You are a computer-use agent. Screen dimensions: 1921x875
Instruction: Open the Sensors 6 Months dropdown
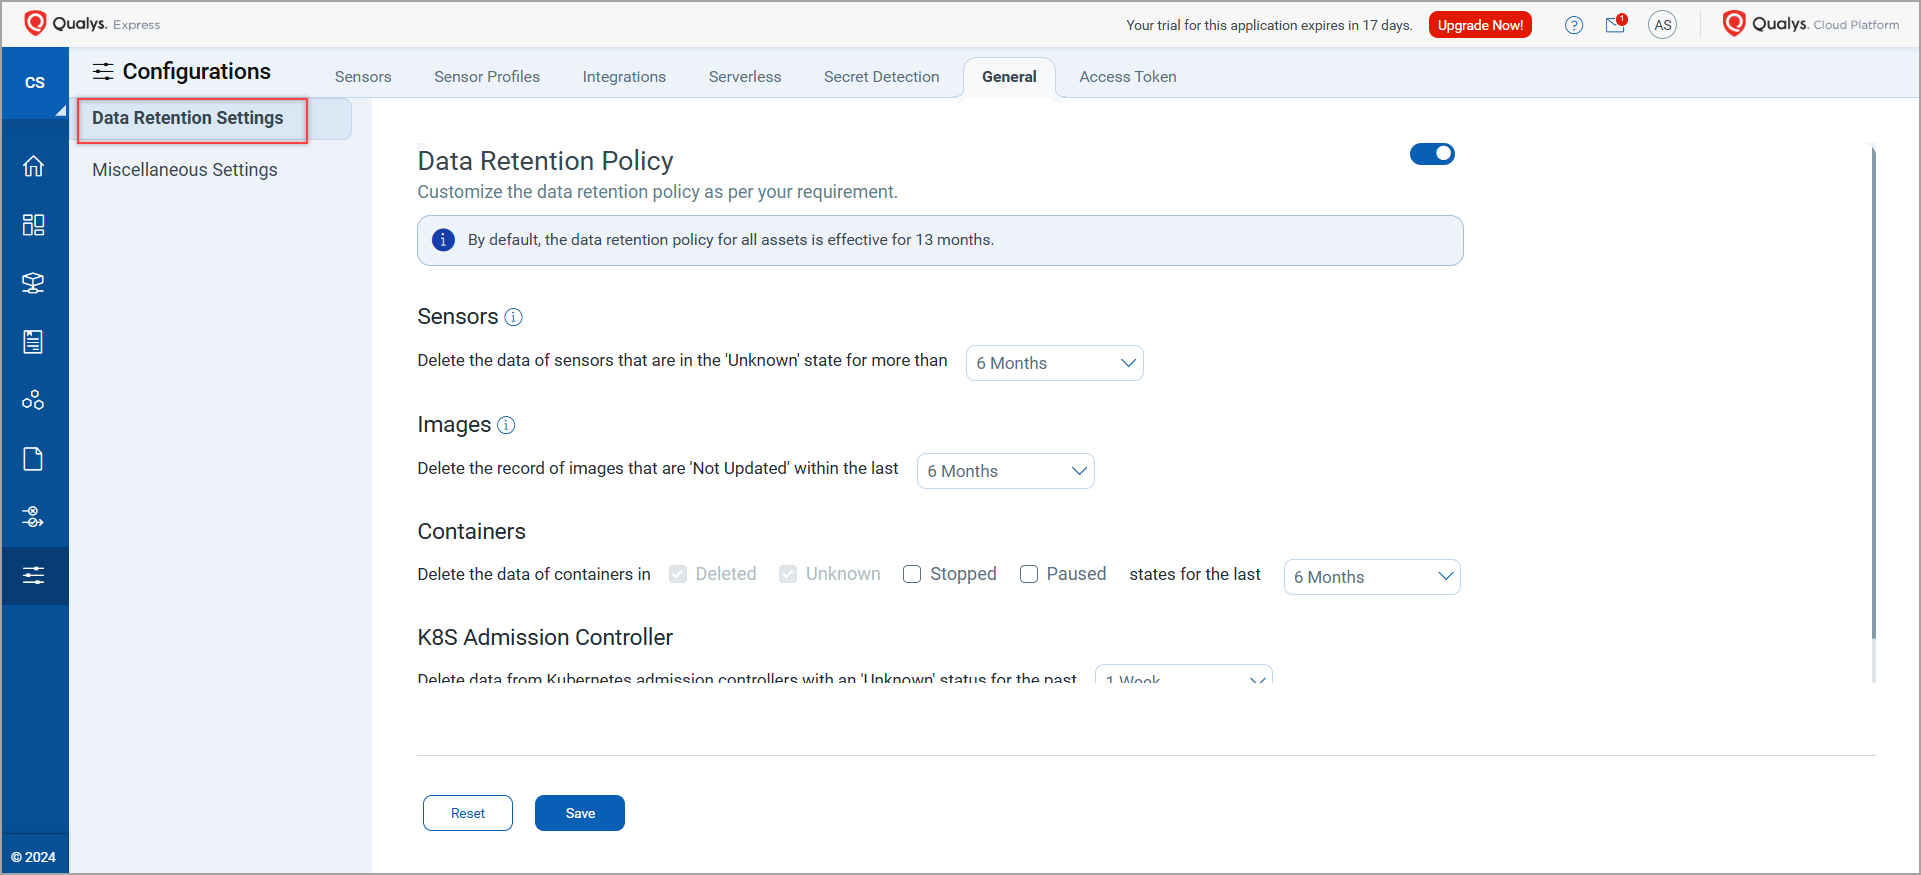[x=1055, y=363]
